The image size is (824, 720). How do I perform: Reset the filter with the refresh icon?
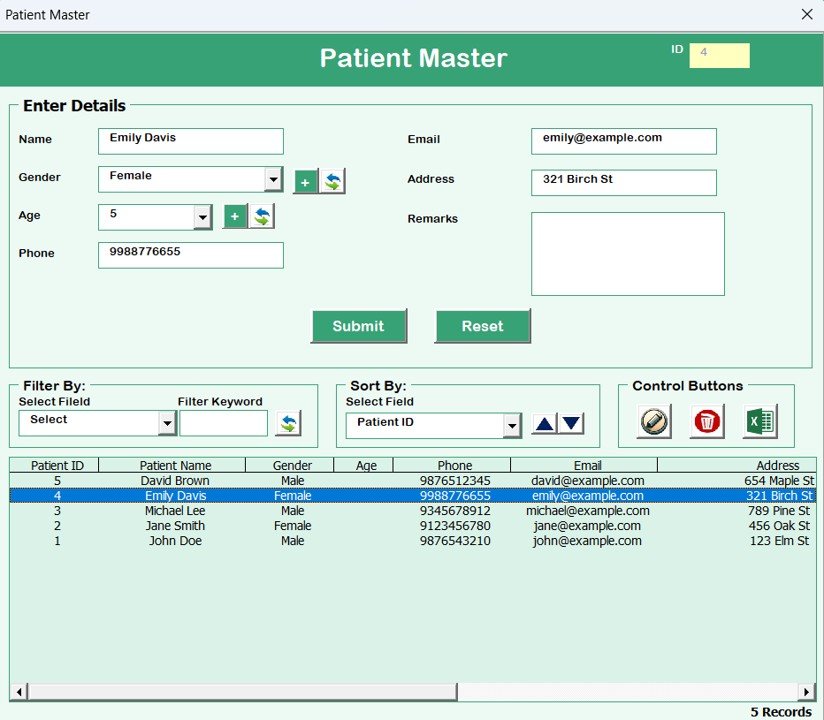289,423
